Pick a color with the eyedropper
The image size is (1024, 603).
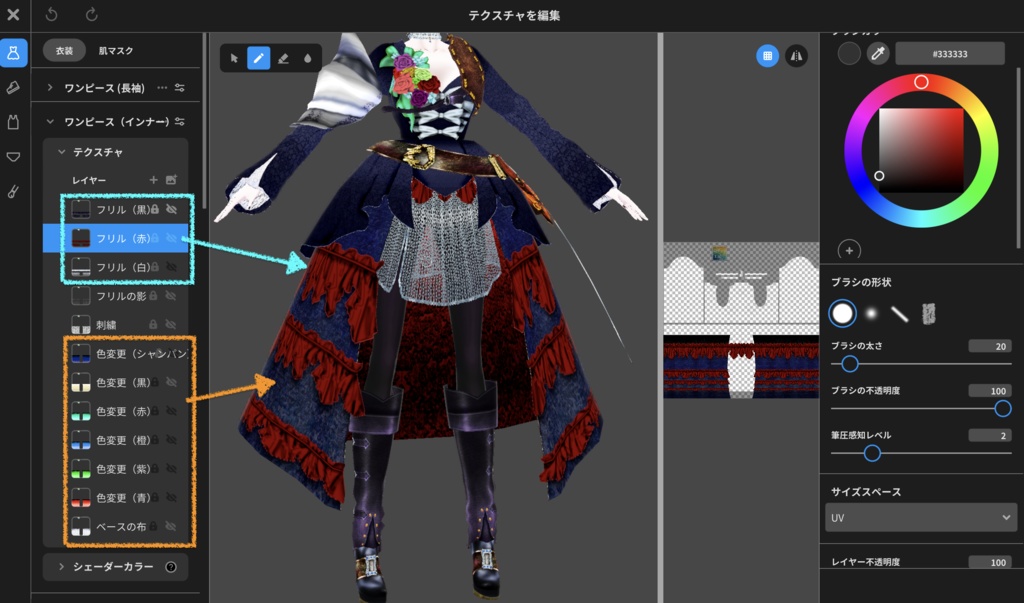coord(878,54)
